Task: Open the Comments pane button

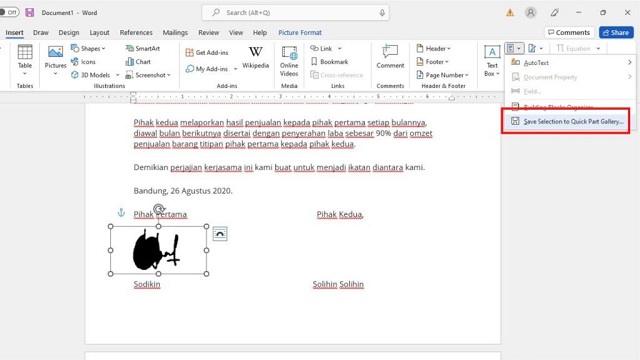Action: click(569, 32)
